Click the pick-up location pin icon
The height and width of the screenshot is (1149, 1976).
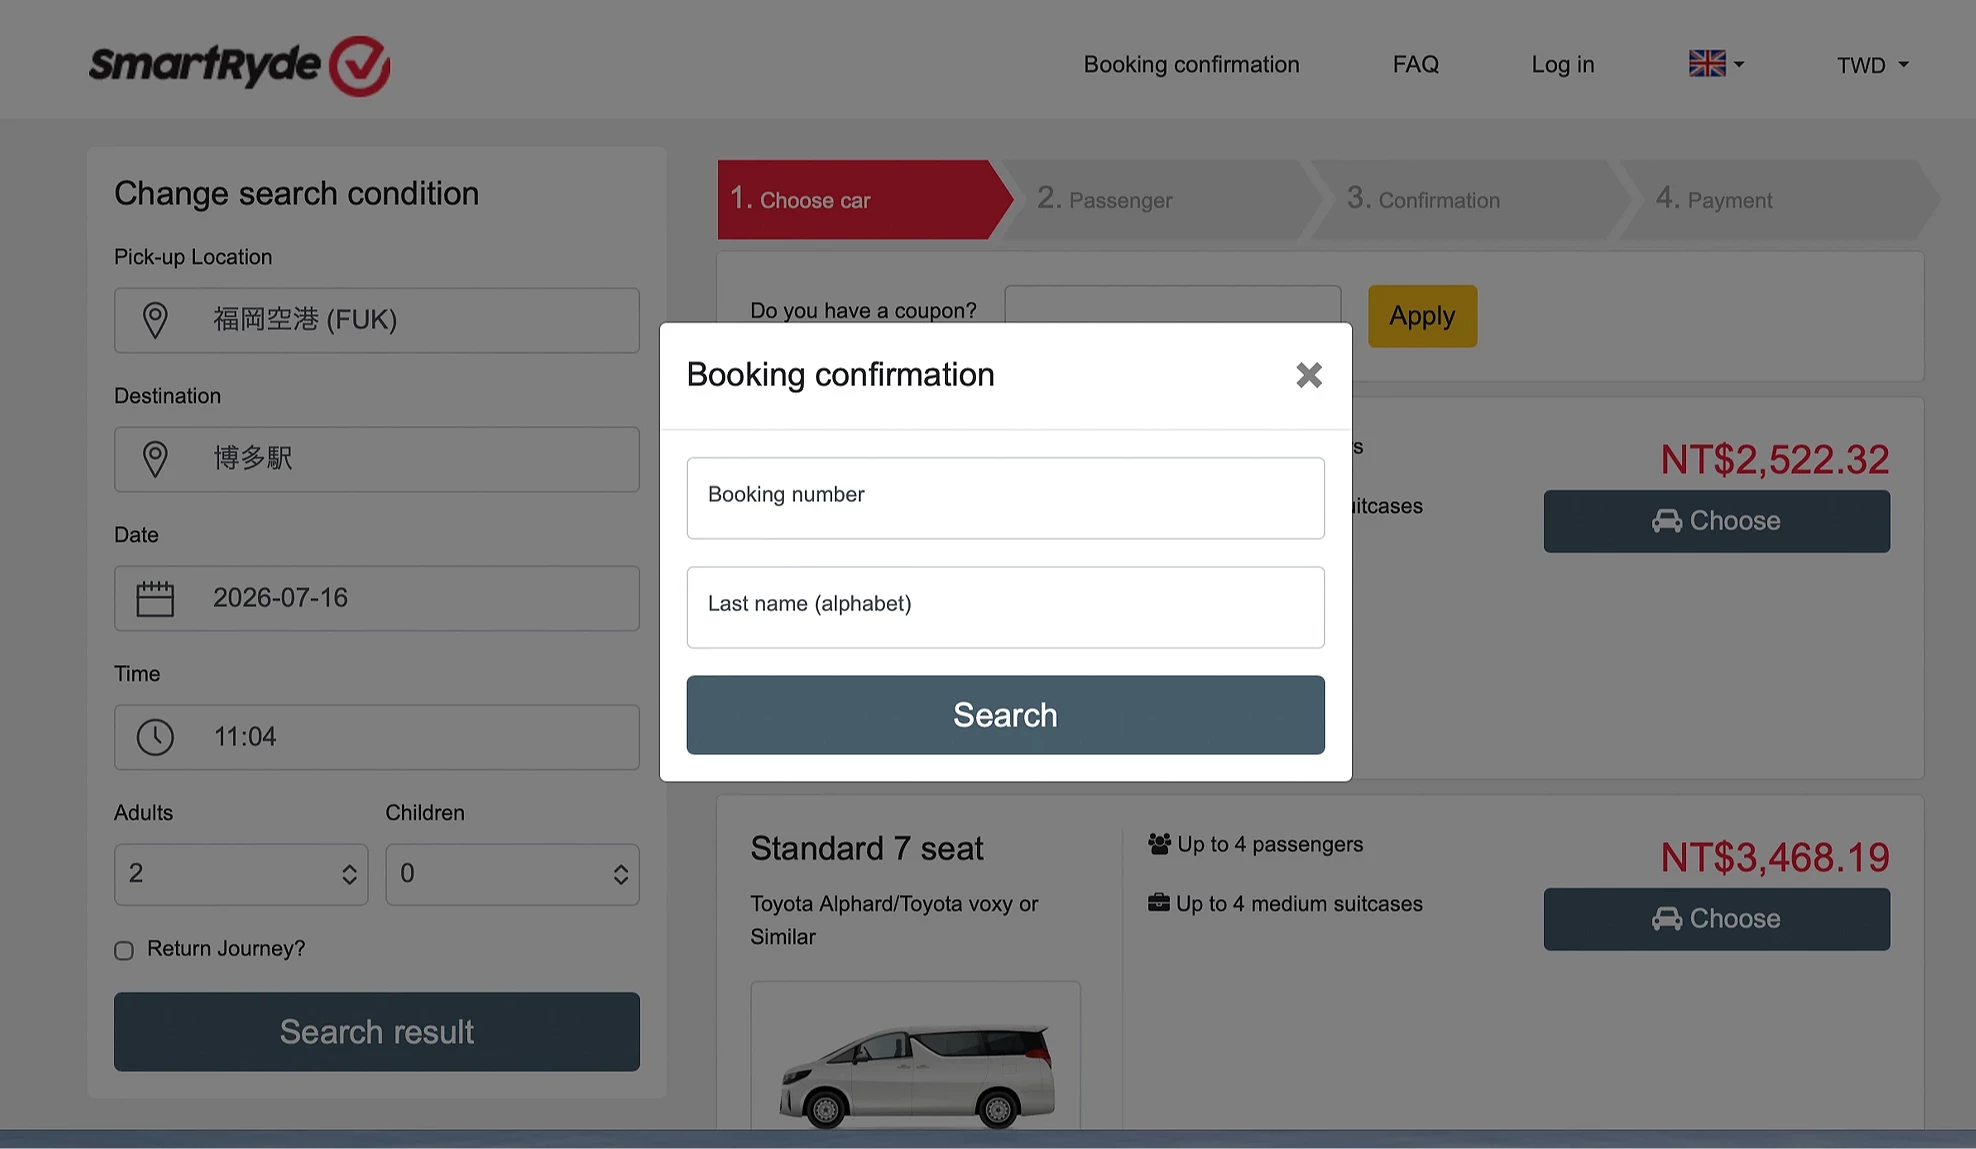coord(155,320)
